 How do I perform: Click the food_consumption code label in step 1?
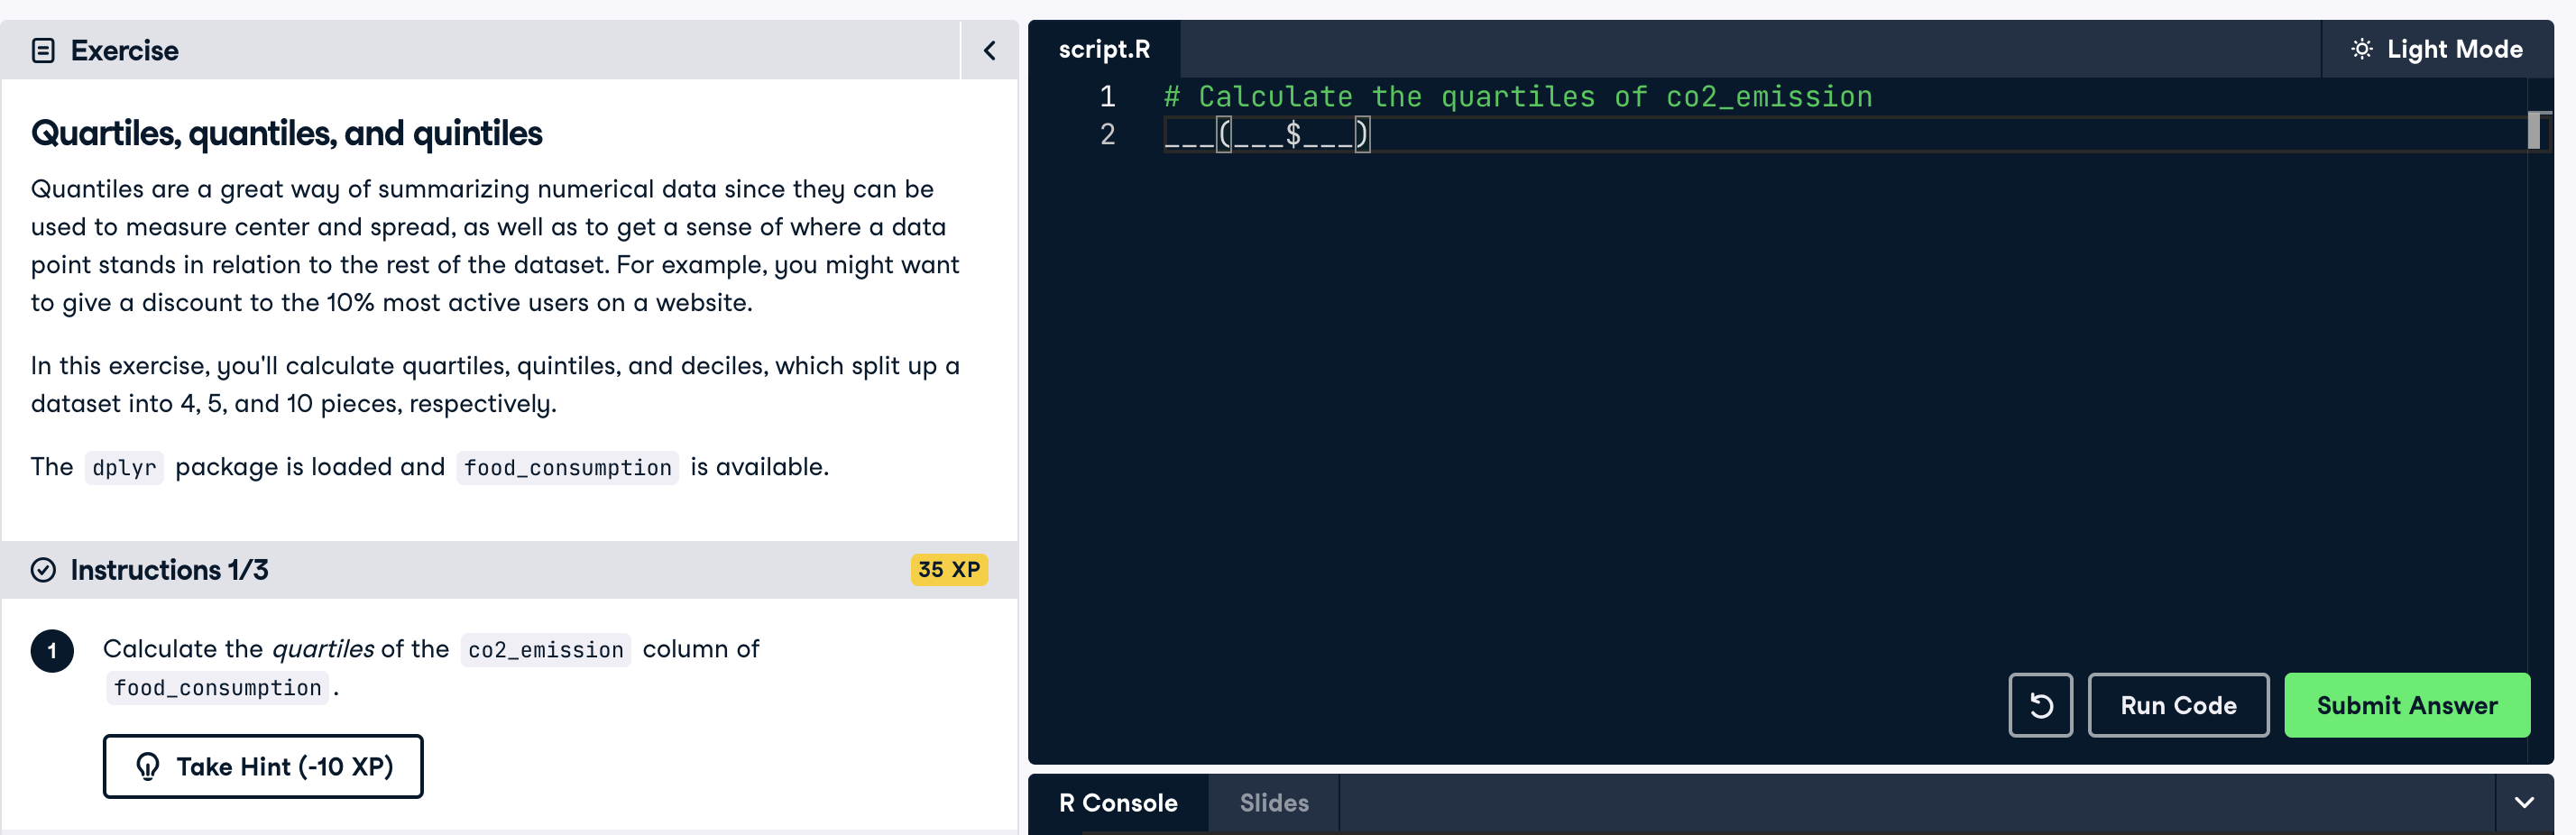click(x=218, y=688)
